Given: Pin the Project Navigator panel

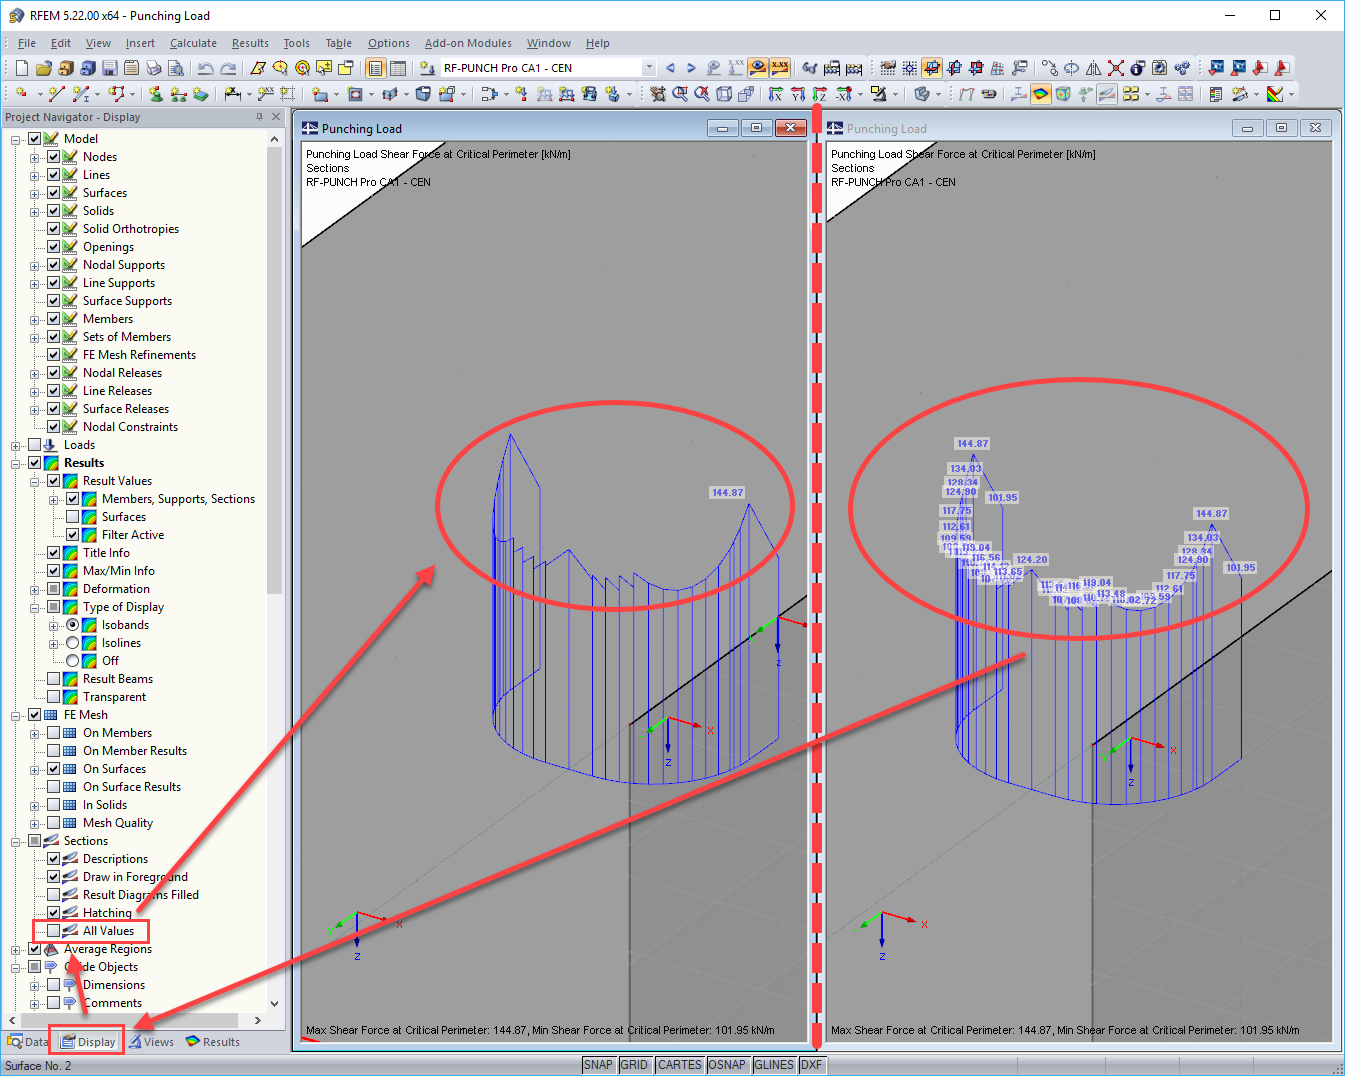Looking at the screenshot, I should [259, 117].
